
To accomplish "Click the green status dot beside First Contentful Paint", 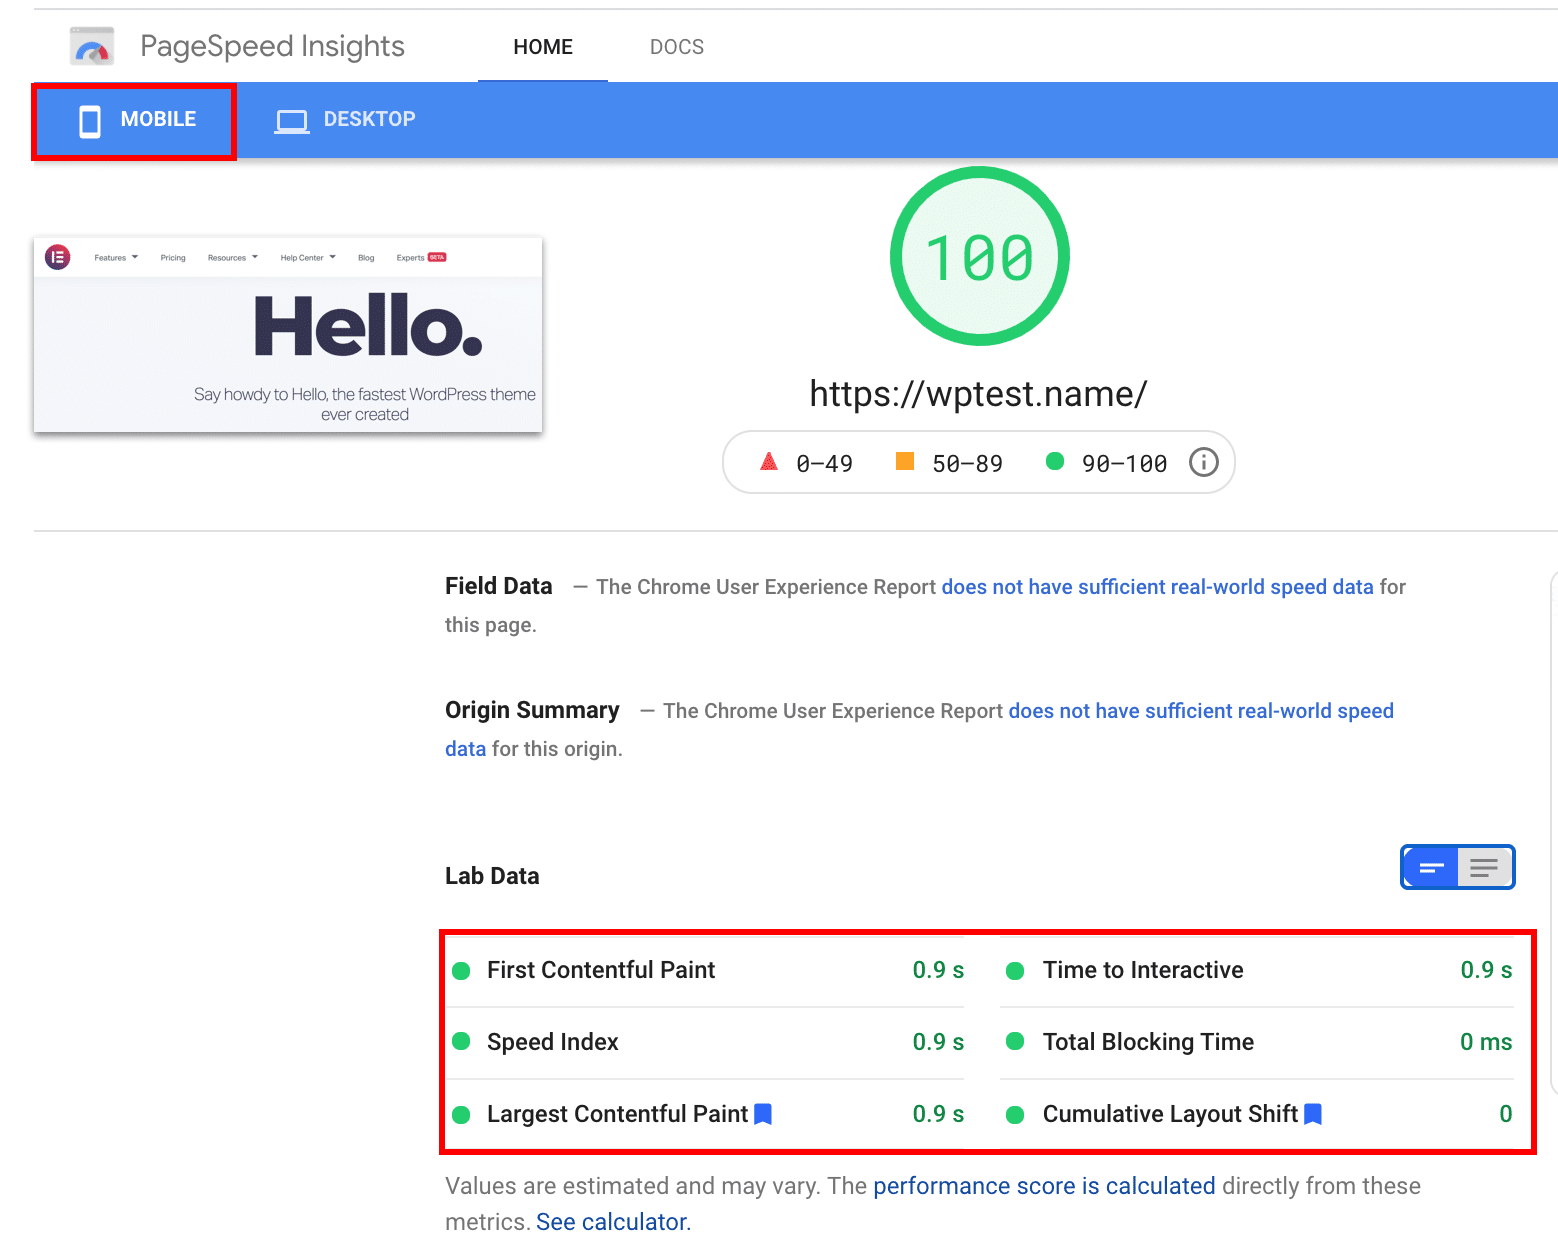I will 461,970.
